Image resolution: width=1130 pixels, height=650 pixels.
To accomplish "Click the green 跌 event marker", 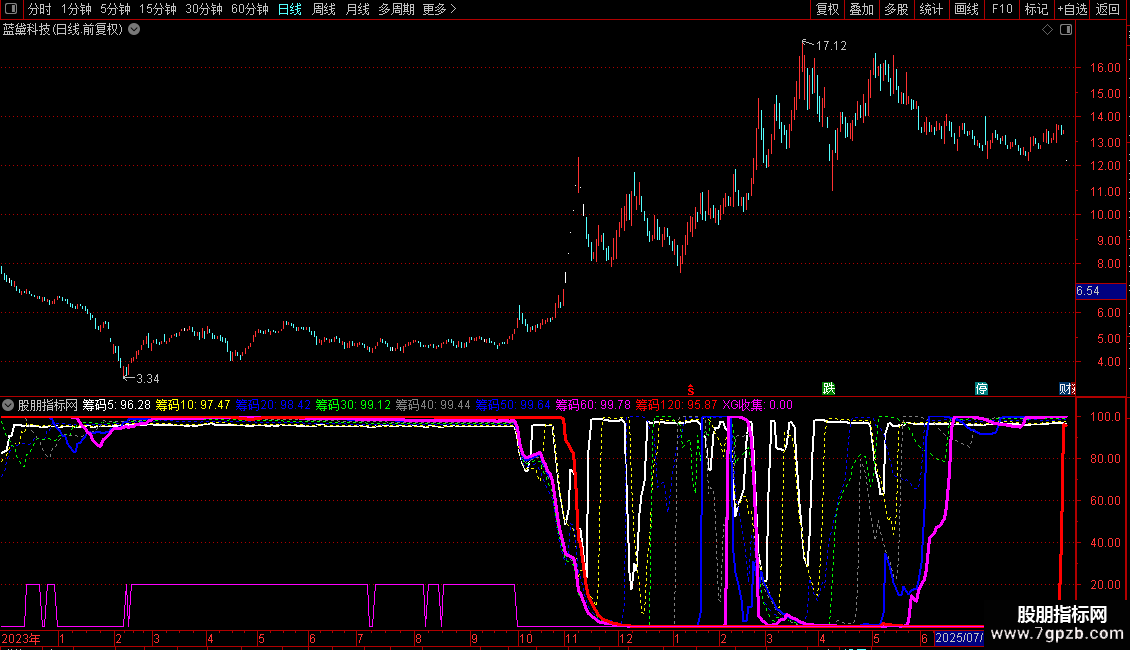I will (829, 389).
